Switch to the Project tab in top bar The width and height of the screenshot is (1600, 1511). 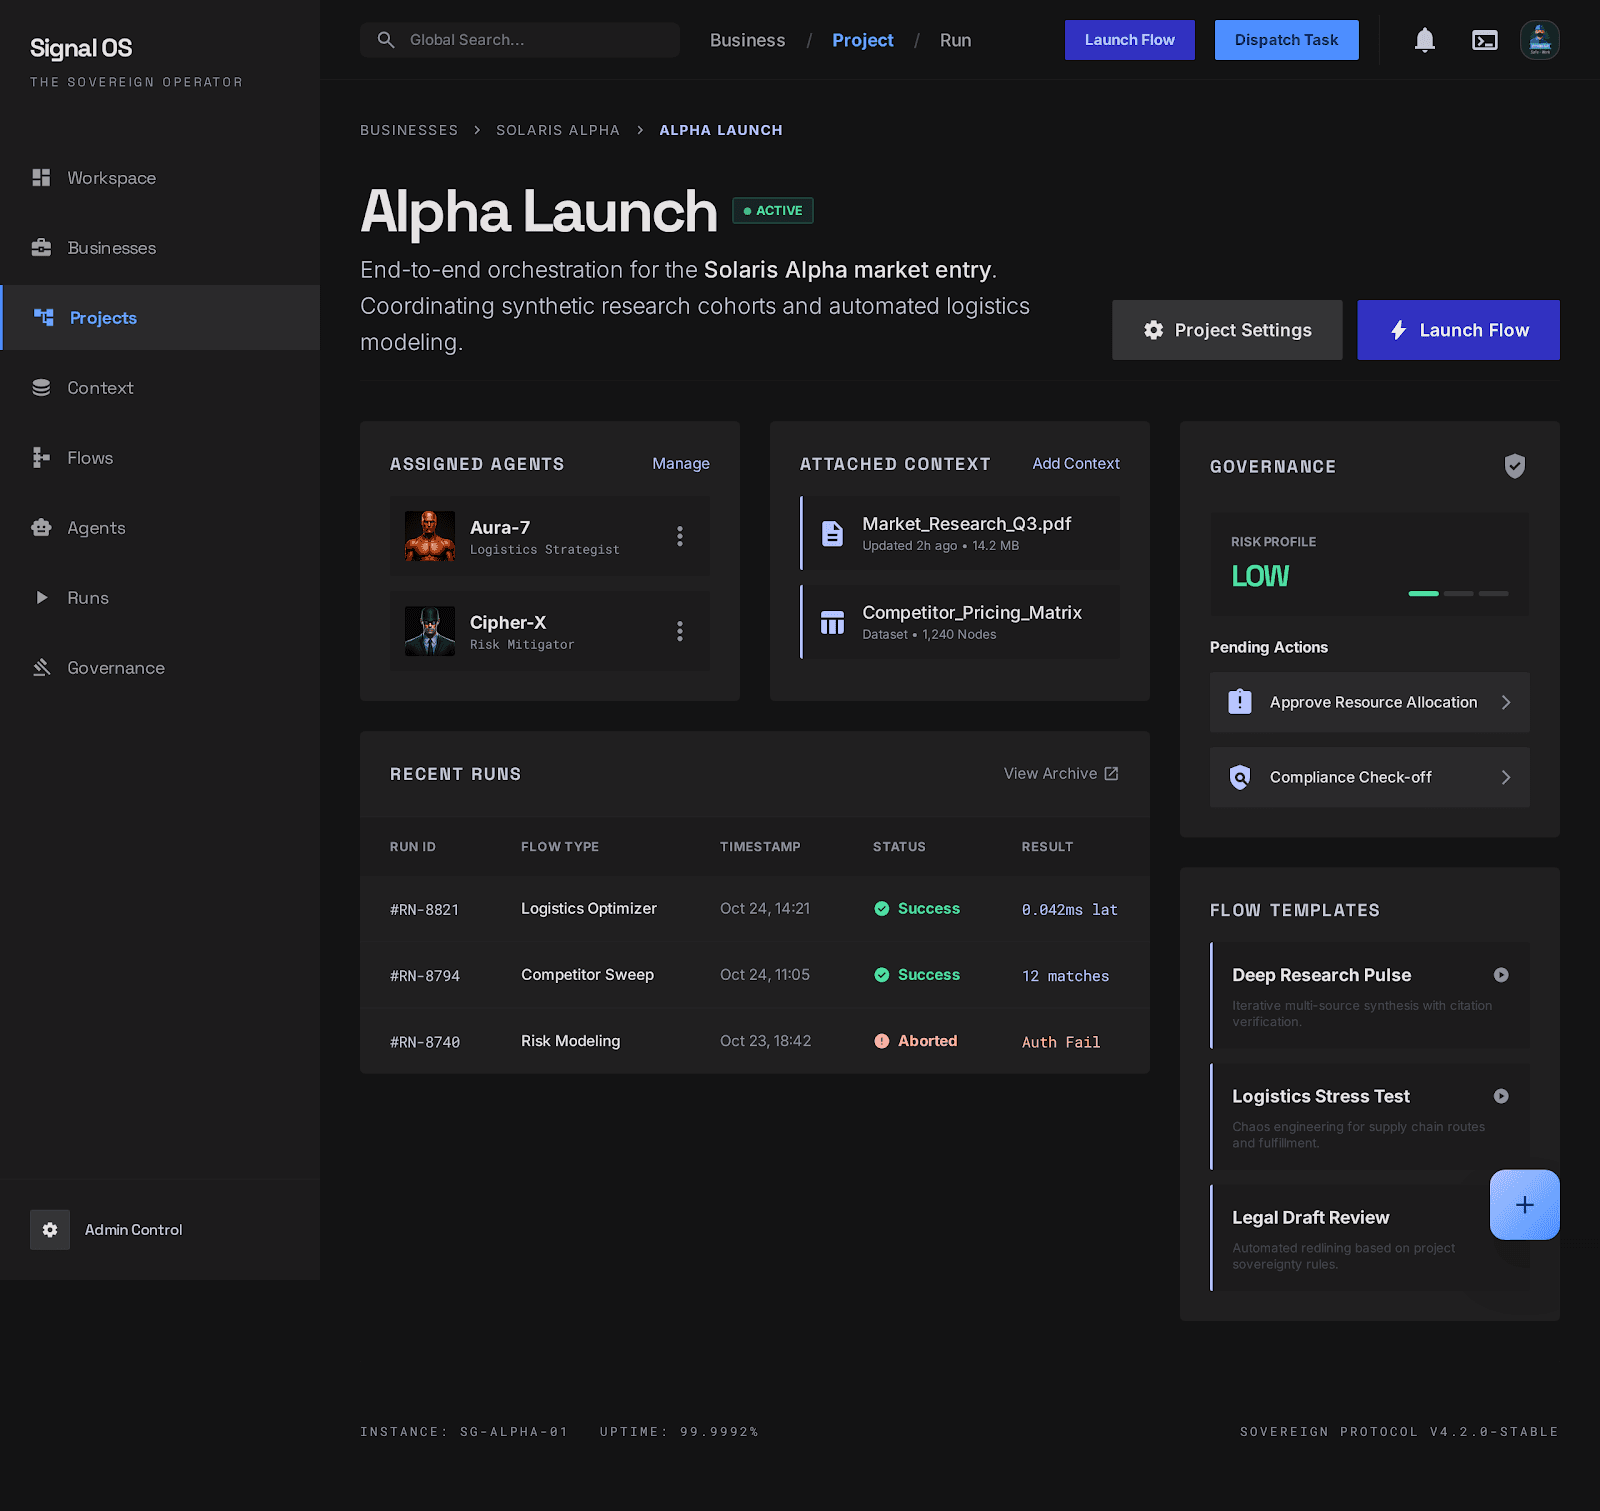click(863, 40)
